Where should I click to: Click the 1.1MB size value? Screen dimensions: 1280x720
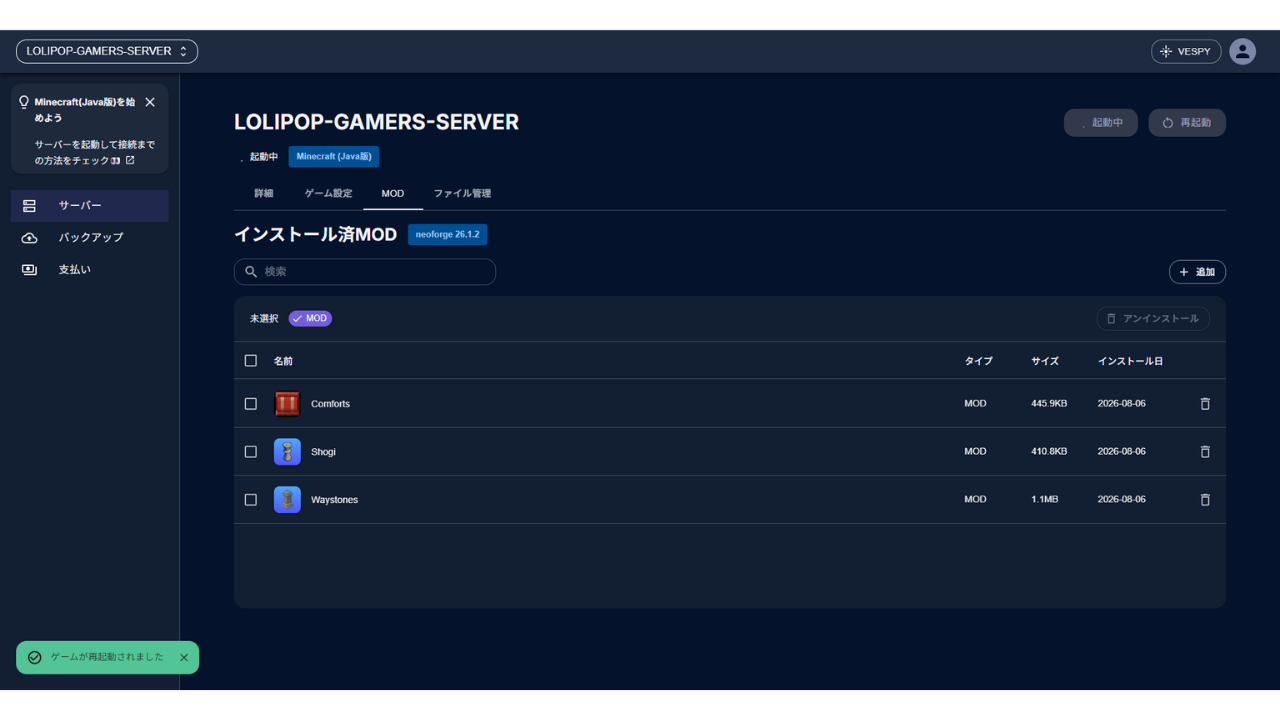(1044, 500)
